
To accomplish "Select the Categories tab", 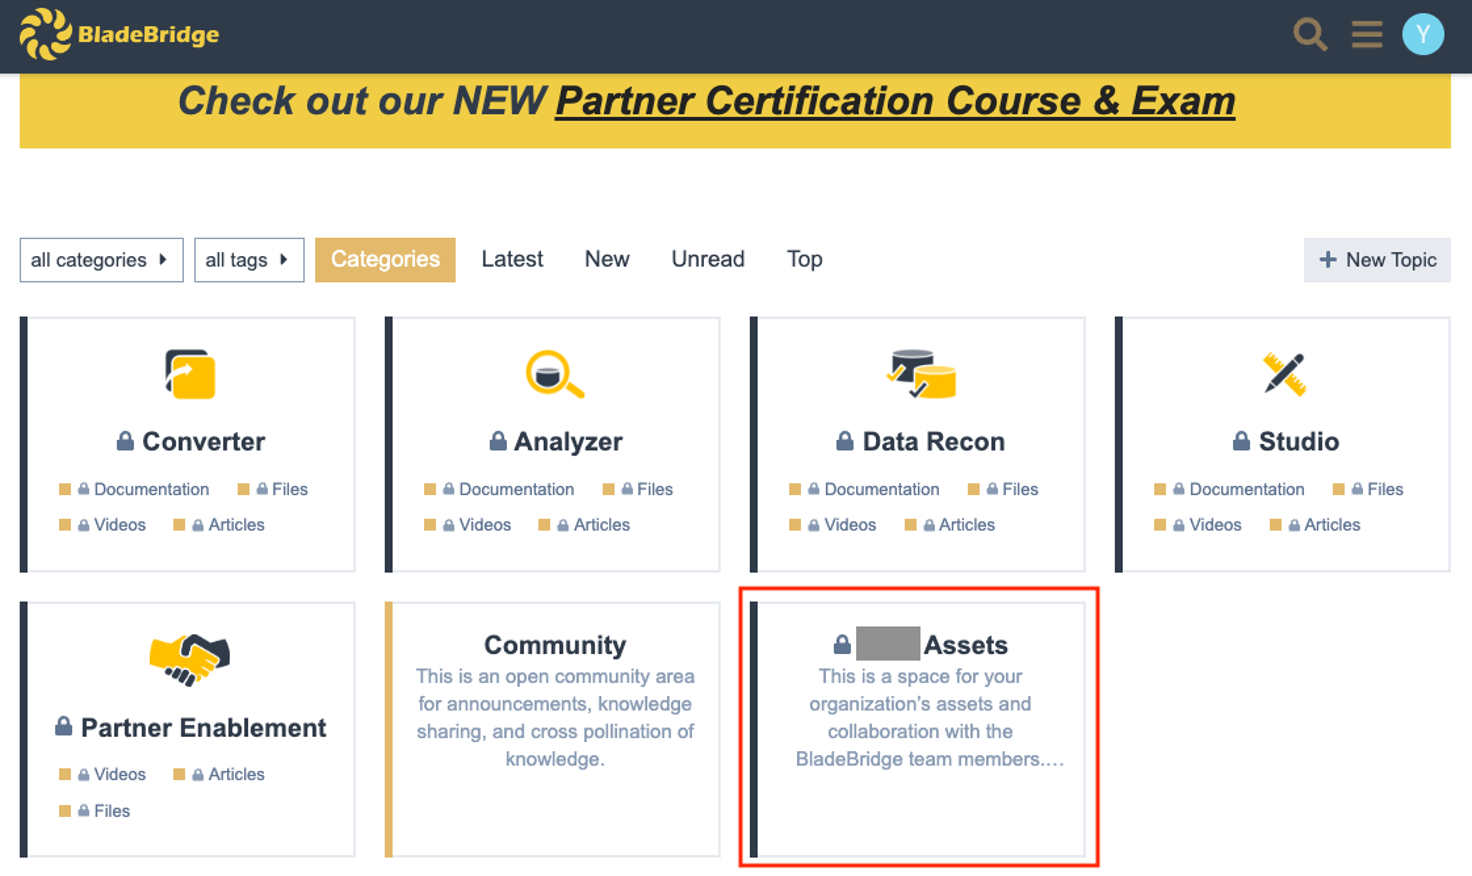I will (x=385, y=260).
